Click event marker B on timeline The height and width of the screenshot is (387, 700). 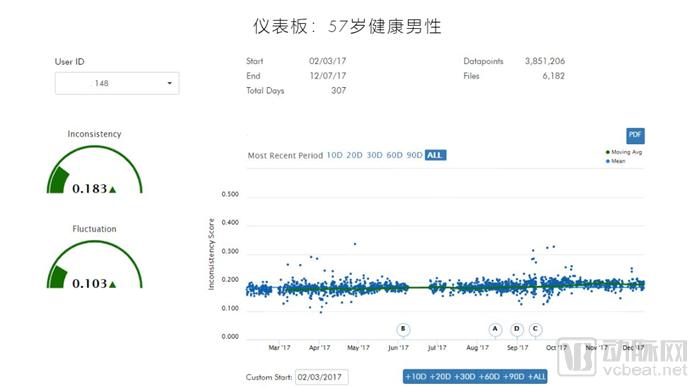[x=403, y=329]
